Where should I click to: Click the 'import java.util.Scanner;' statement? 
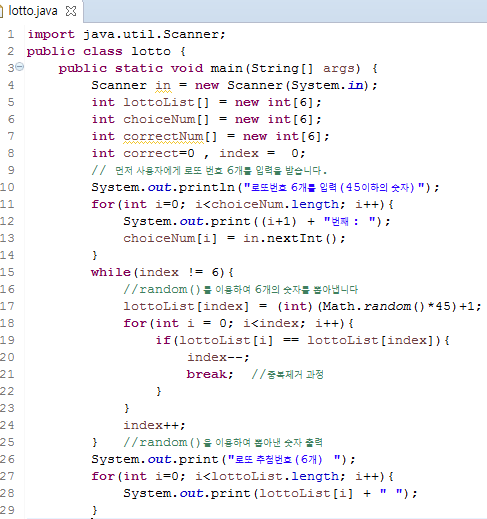coord(127,34)
